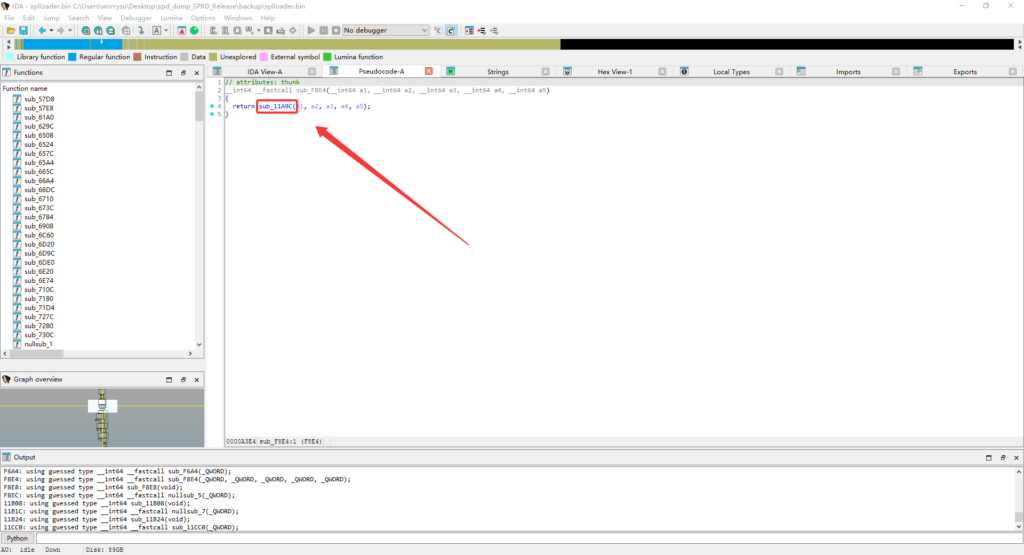Viewport: 1024px width, 555px height.
Task: Switch to the IDA View-A tab
Action: (264, 72)
